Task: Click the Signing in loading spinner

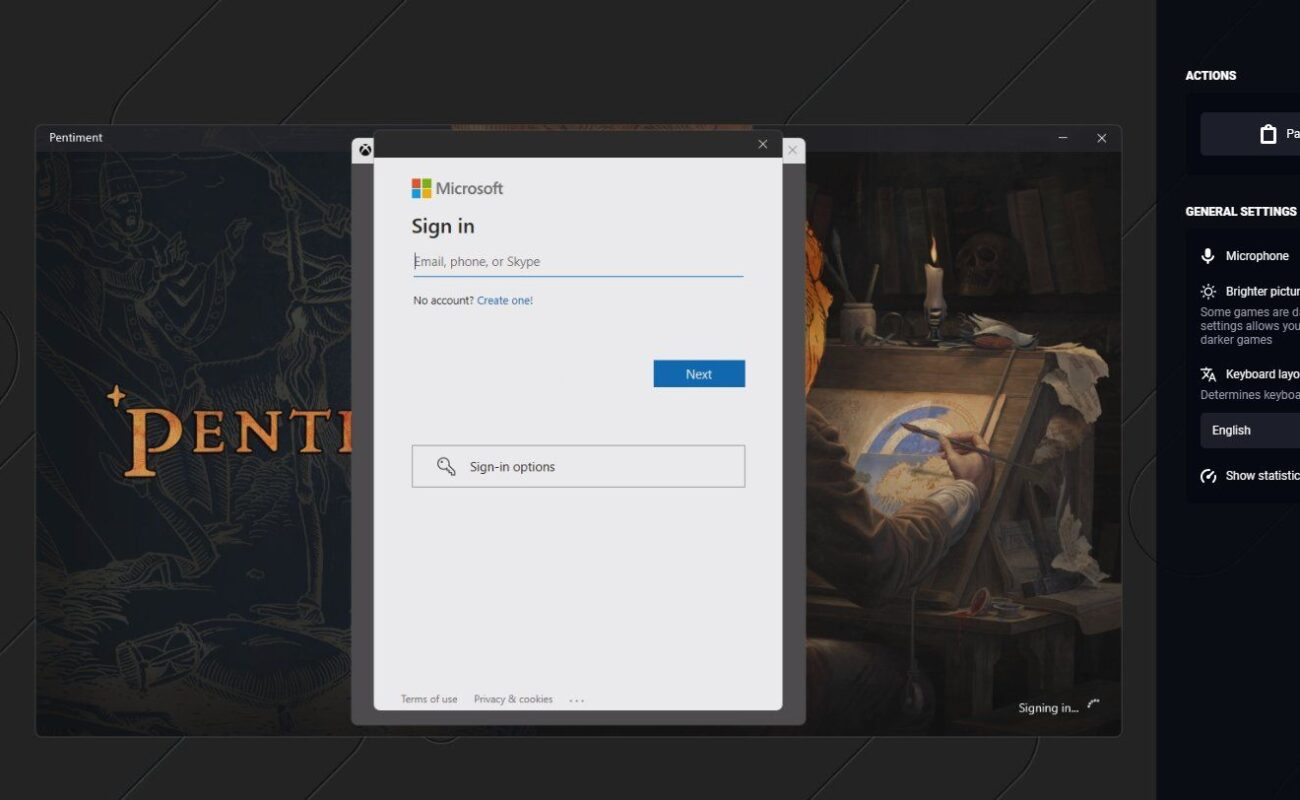Action: (x=1093, y=706)
